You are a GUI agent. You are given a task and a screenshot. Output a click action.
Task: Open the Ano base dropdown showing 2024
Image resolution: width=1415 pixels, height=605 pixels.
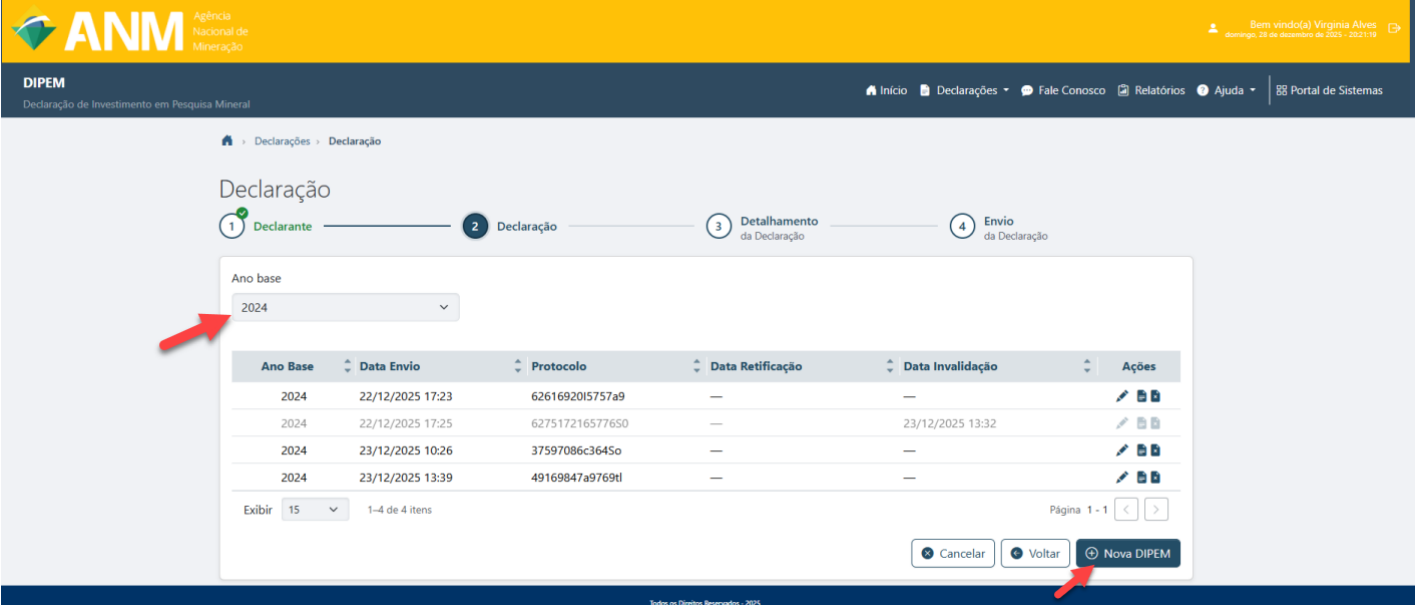345,308
